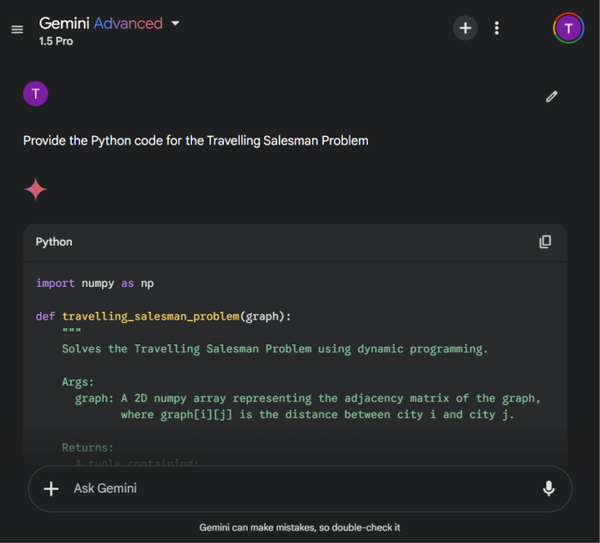Click the "Gemini can make mistakes" disclaimer text

pos(300,527)
